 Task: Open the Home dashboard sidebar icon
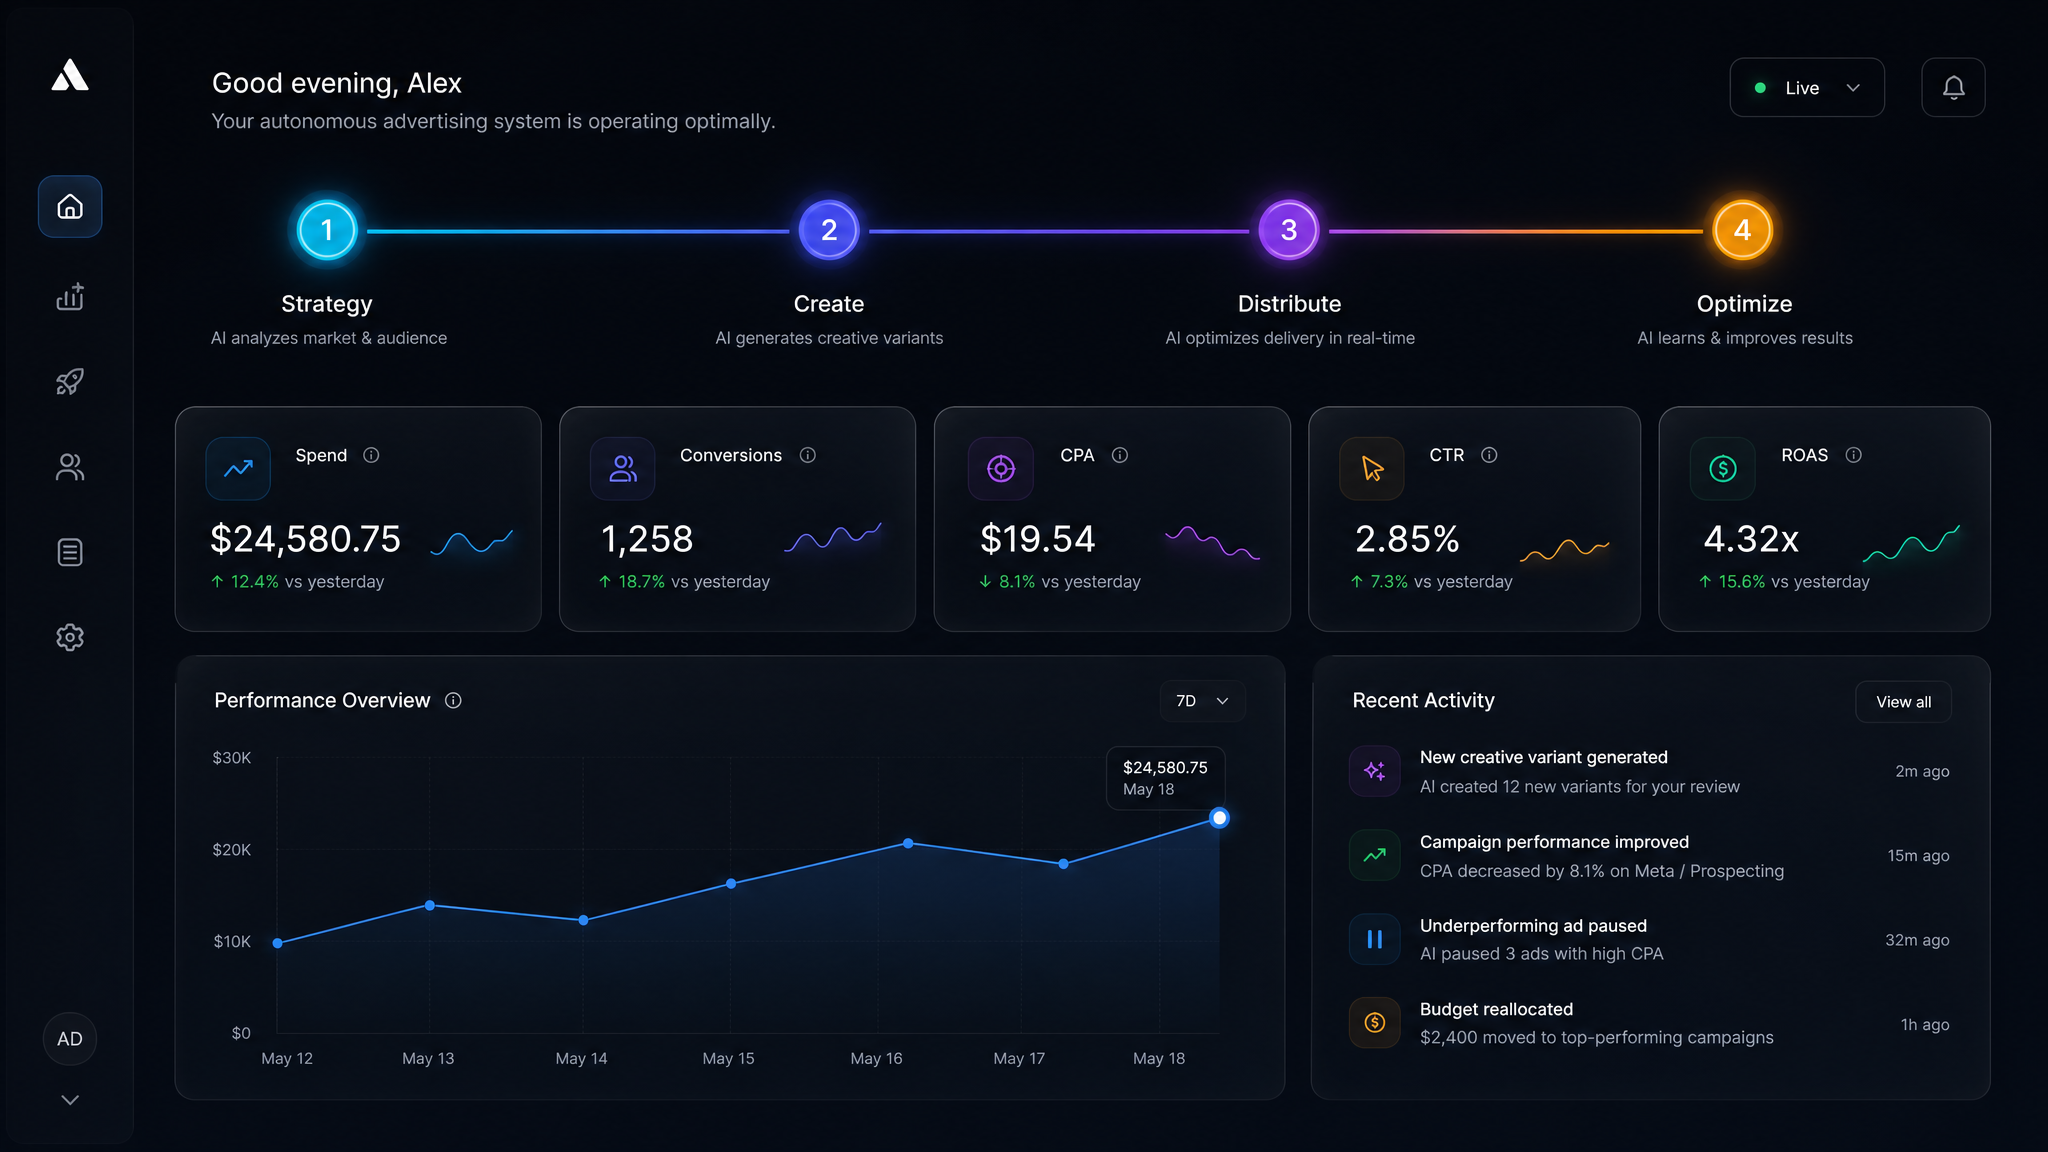click(70, 207)
